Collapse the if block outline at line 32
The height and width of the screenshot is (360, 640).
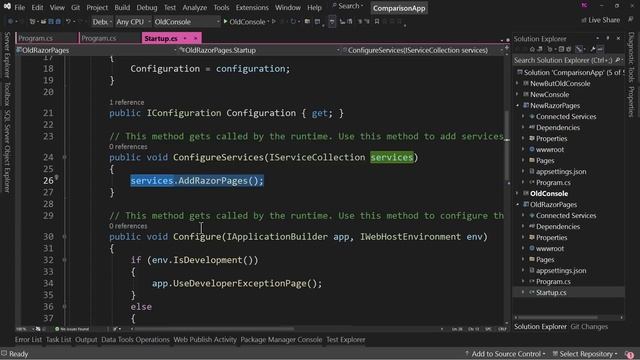(64, 260)
